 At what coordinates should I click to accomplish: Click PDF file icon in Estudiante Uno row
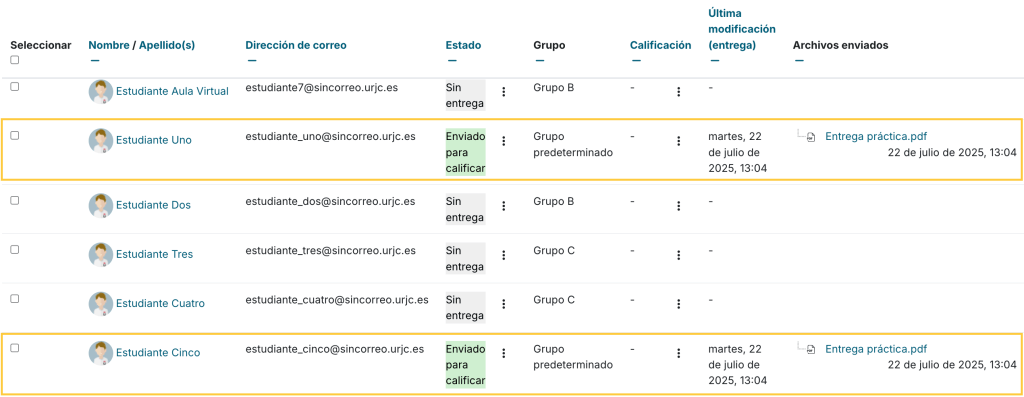click(811, 137)
